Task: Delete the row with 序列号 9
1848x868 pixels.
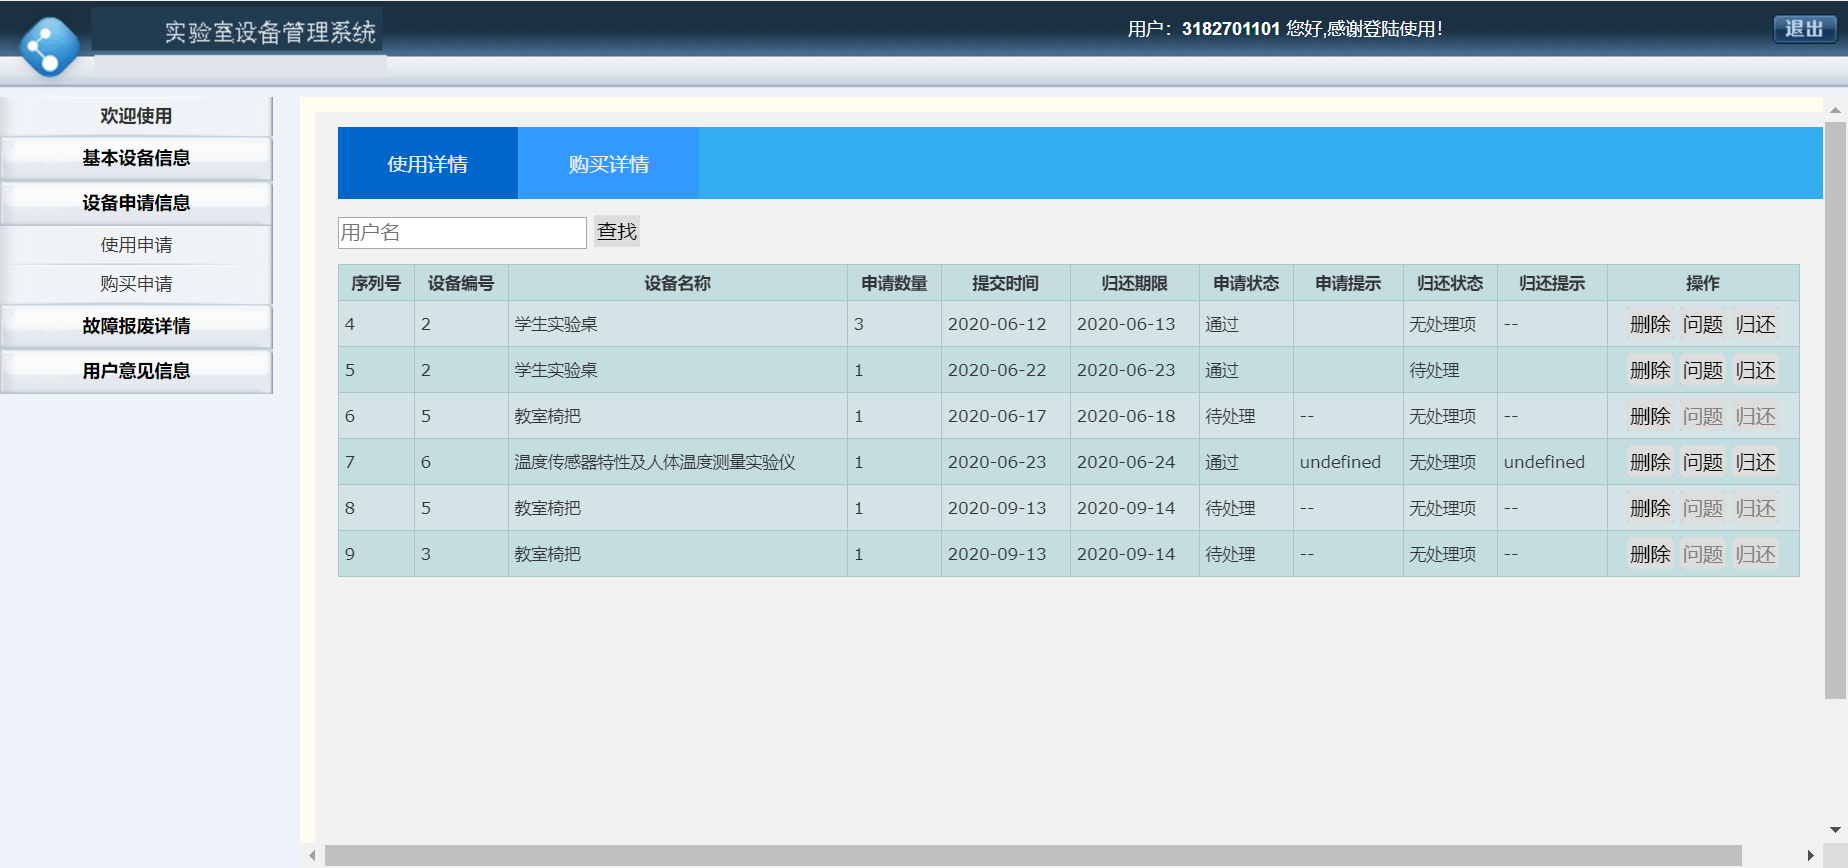Action: coord(1650,554)
